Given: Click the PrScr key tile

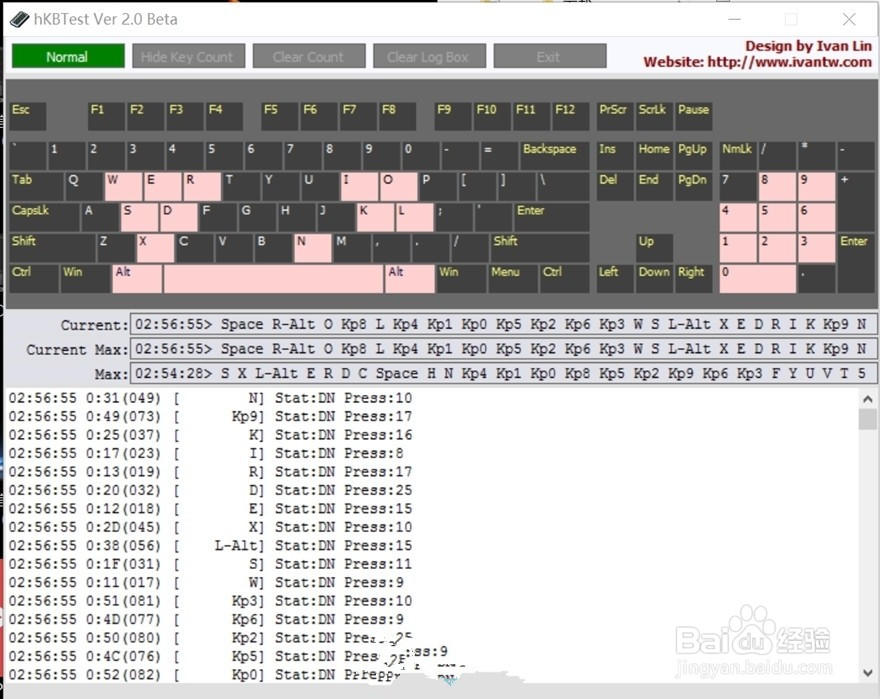Looking at the screenshot, I should pos(615,116).
